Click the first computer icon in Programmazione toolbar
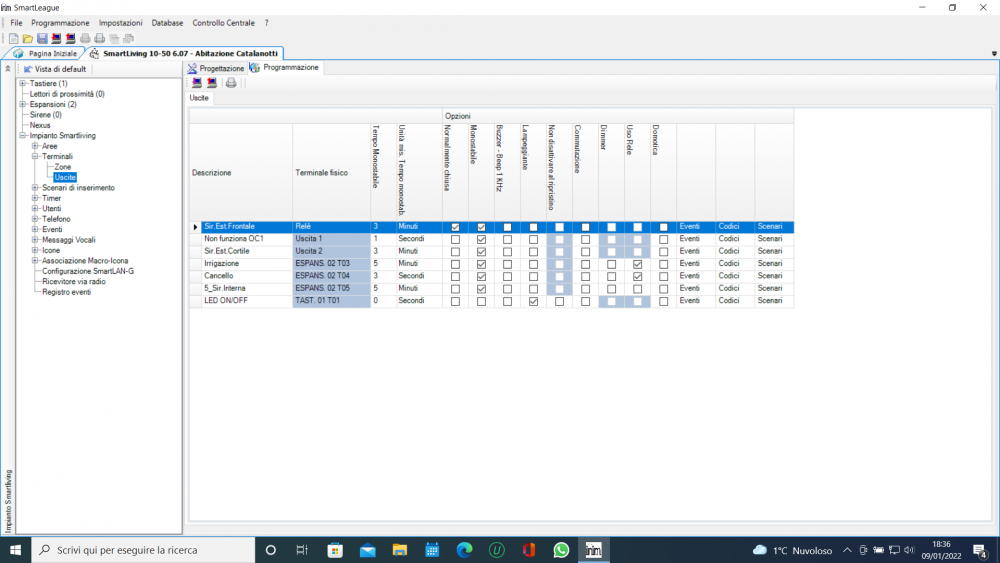 pyautogui.click(x=197, y=83)
